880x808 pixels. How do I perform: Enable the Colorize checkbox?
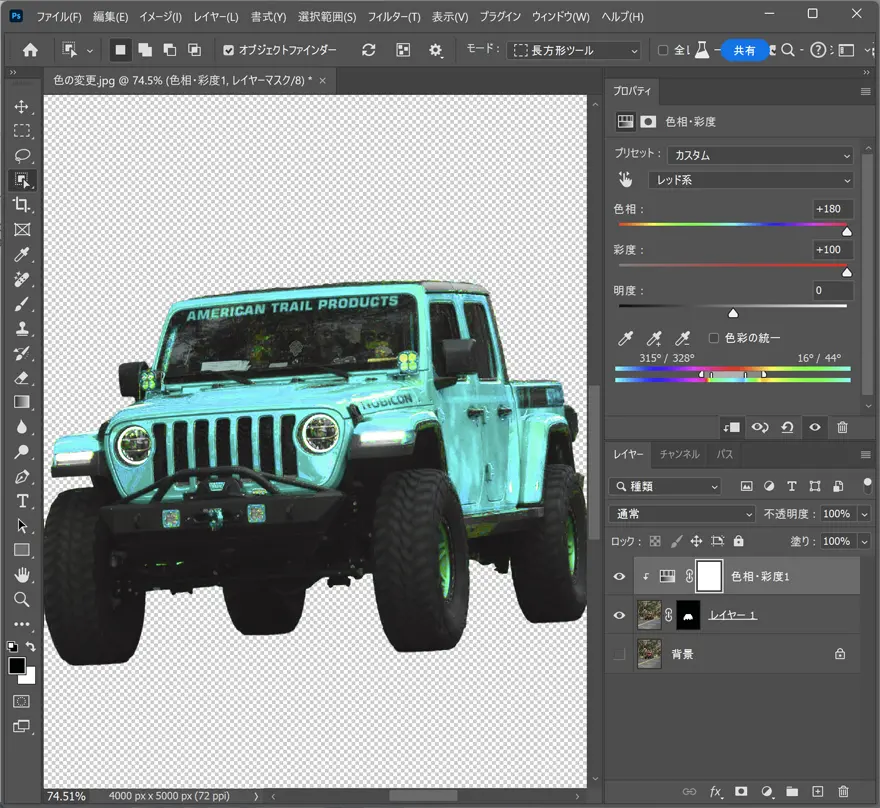pos(714,338)
